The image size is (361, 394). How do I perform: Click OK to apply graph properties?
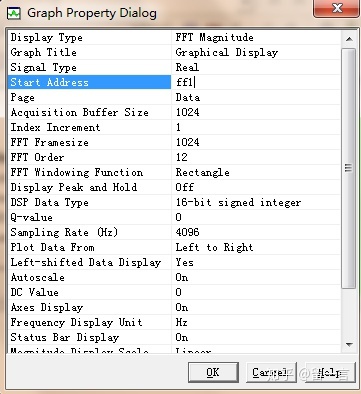(x=213, y=372)
